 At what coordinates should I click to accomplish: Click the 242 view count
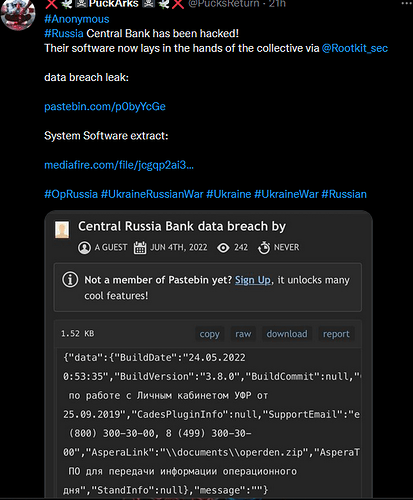click(241, 247)
